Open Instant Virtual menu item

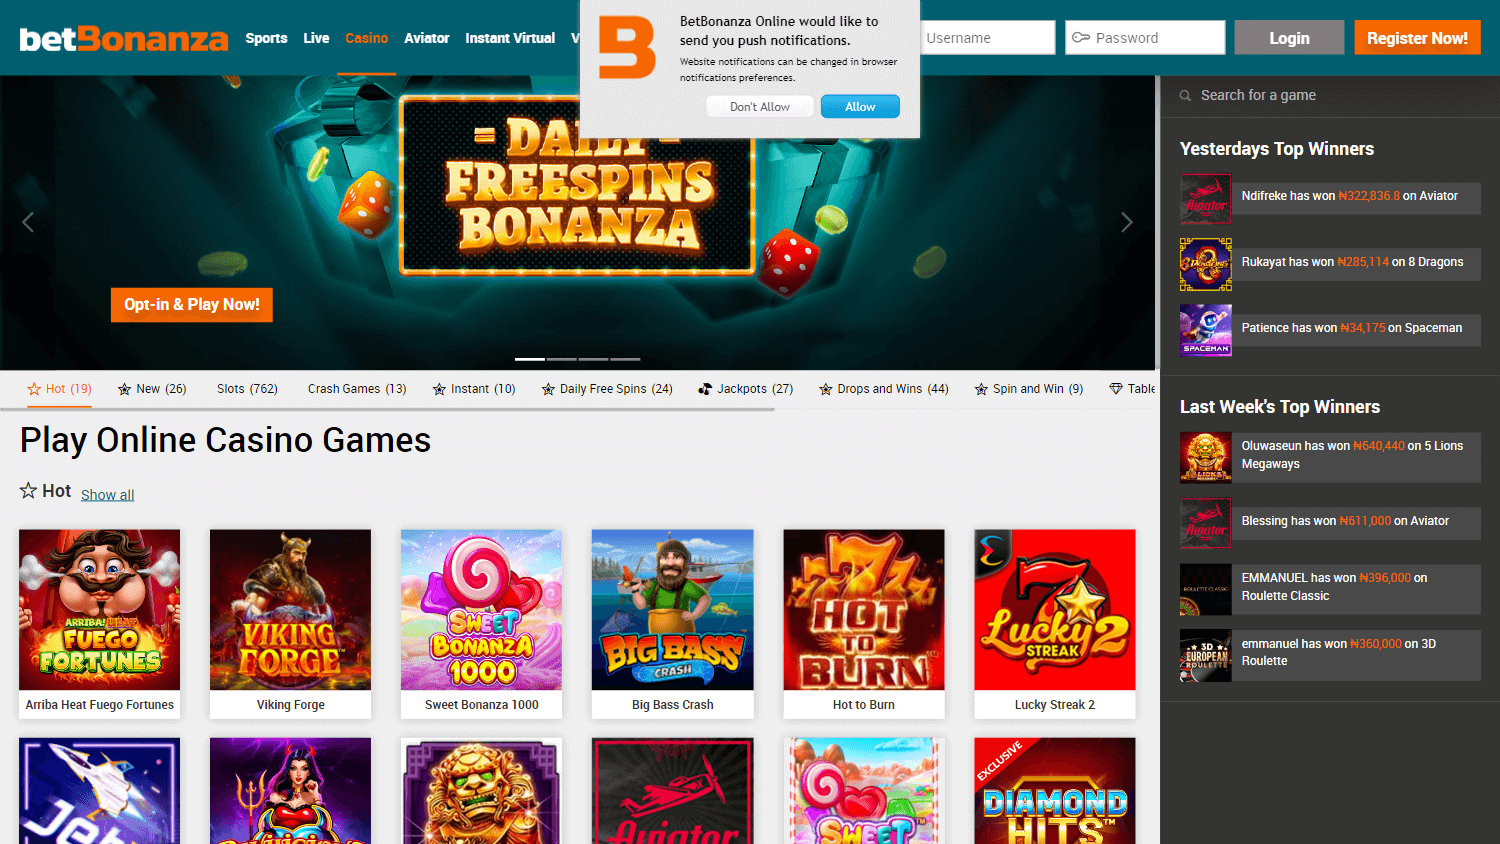(x=510, y=38)
